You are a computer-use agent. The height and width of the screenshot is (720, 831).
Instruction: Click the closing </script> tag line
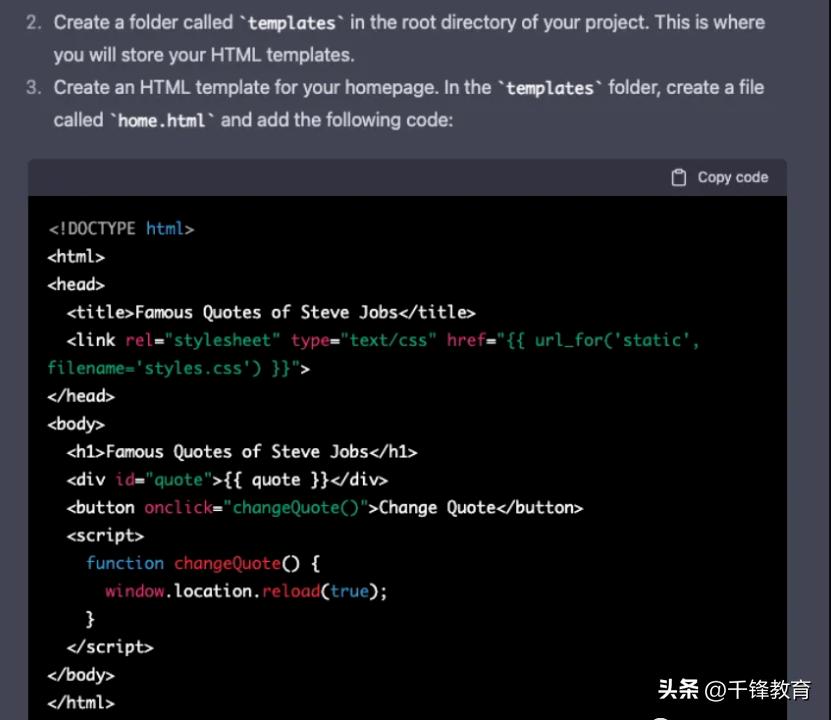pyautogui.click(x=110, y=647)
